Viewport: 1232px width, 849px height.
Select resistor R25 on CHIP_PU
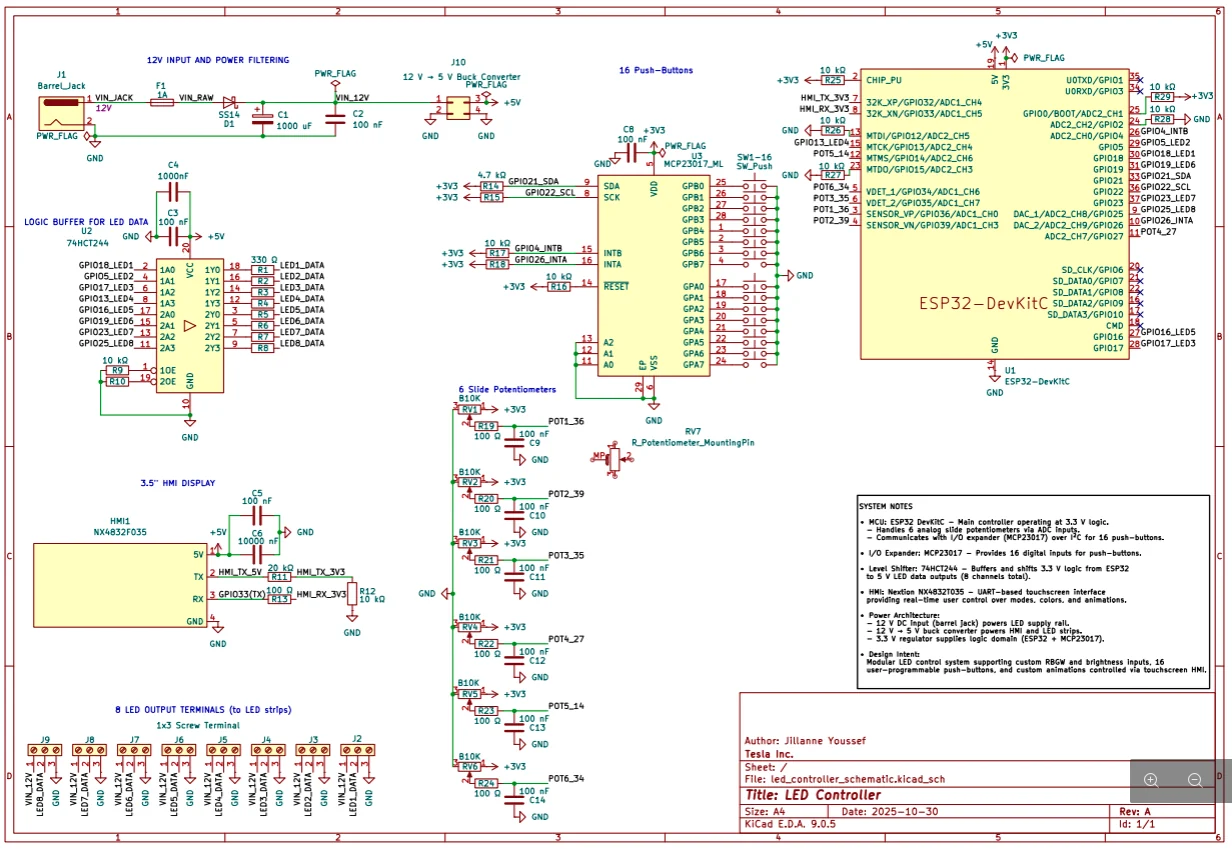[832, 79]
